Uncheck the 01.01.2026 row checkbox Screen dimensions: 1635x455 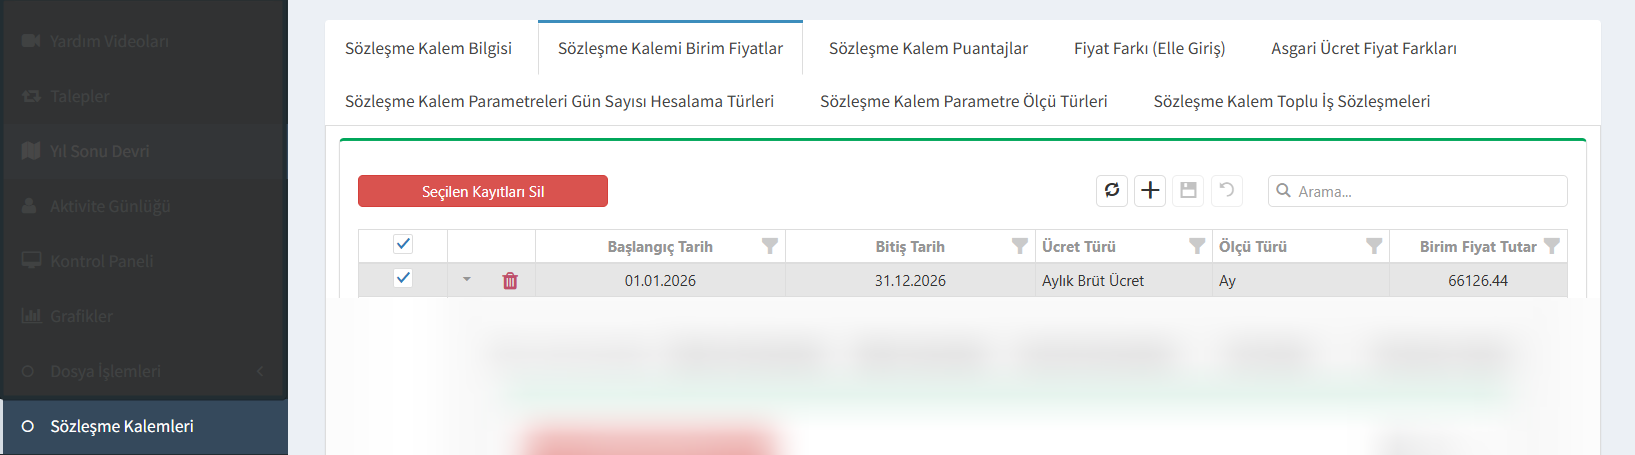tap(403, 278)
